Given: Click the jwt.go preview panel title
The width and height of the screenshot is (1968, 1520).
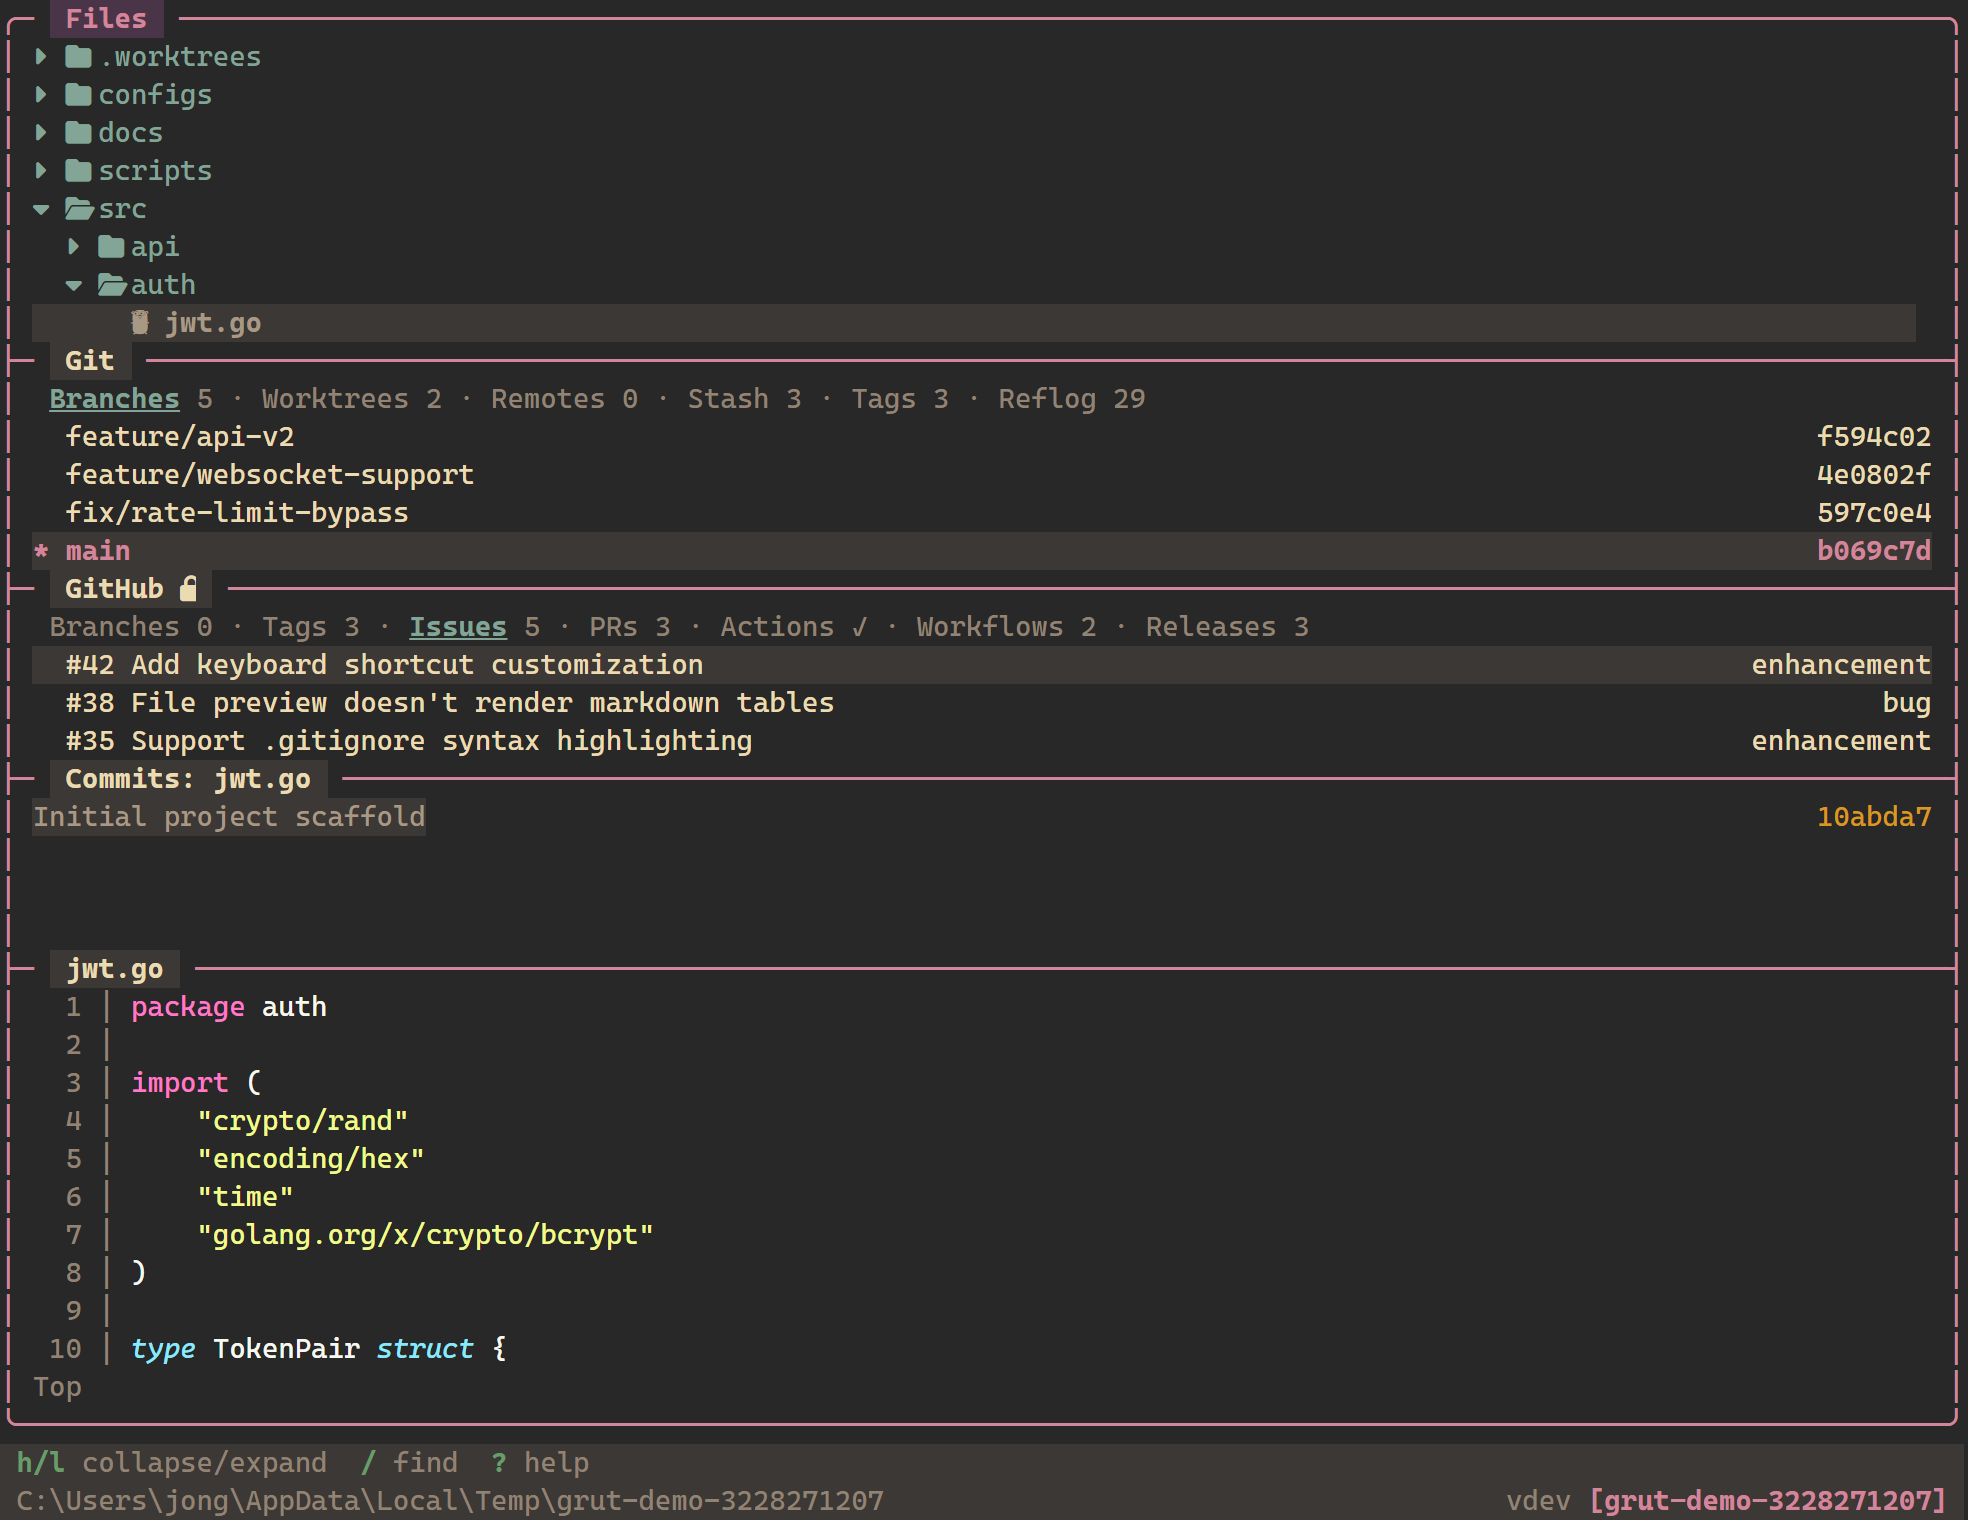Looking at the screenshot, I should coord(114,969).
